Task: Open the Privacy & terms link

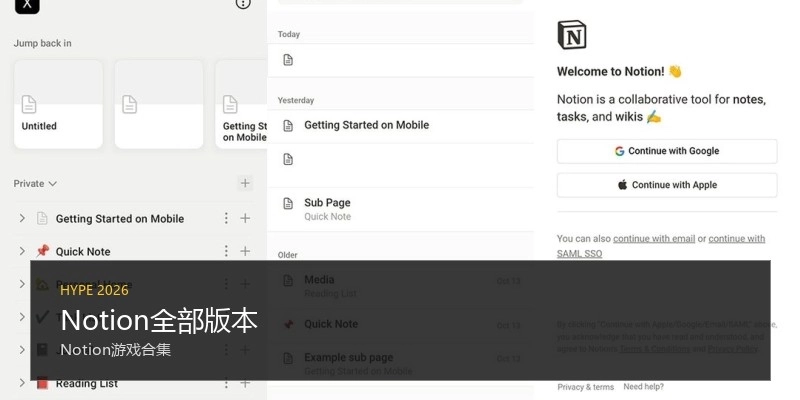Action: [x=586, y=387]
